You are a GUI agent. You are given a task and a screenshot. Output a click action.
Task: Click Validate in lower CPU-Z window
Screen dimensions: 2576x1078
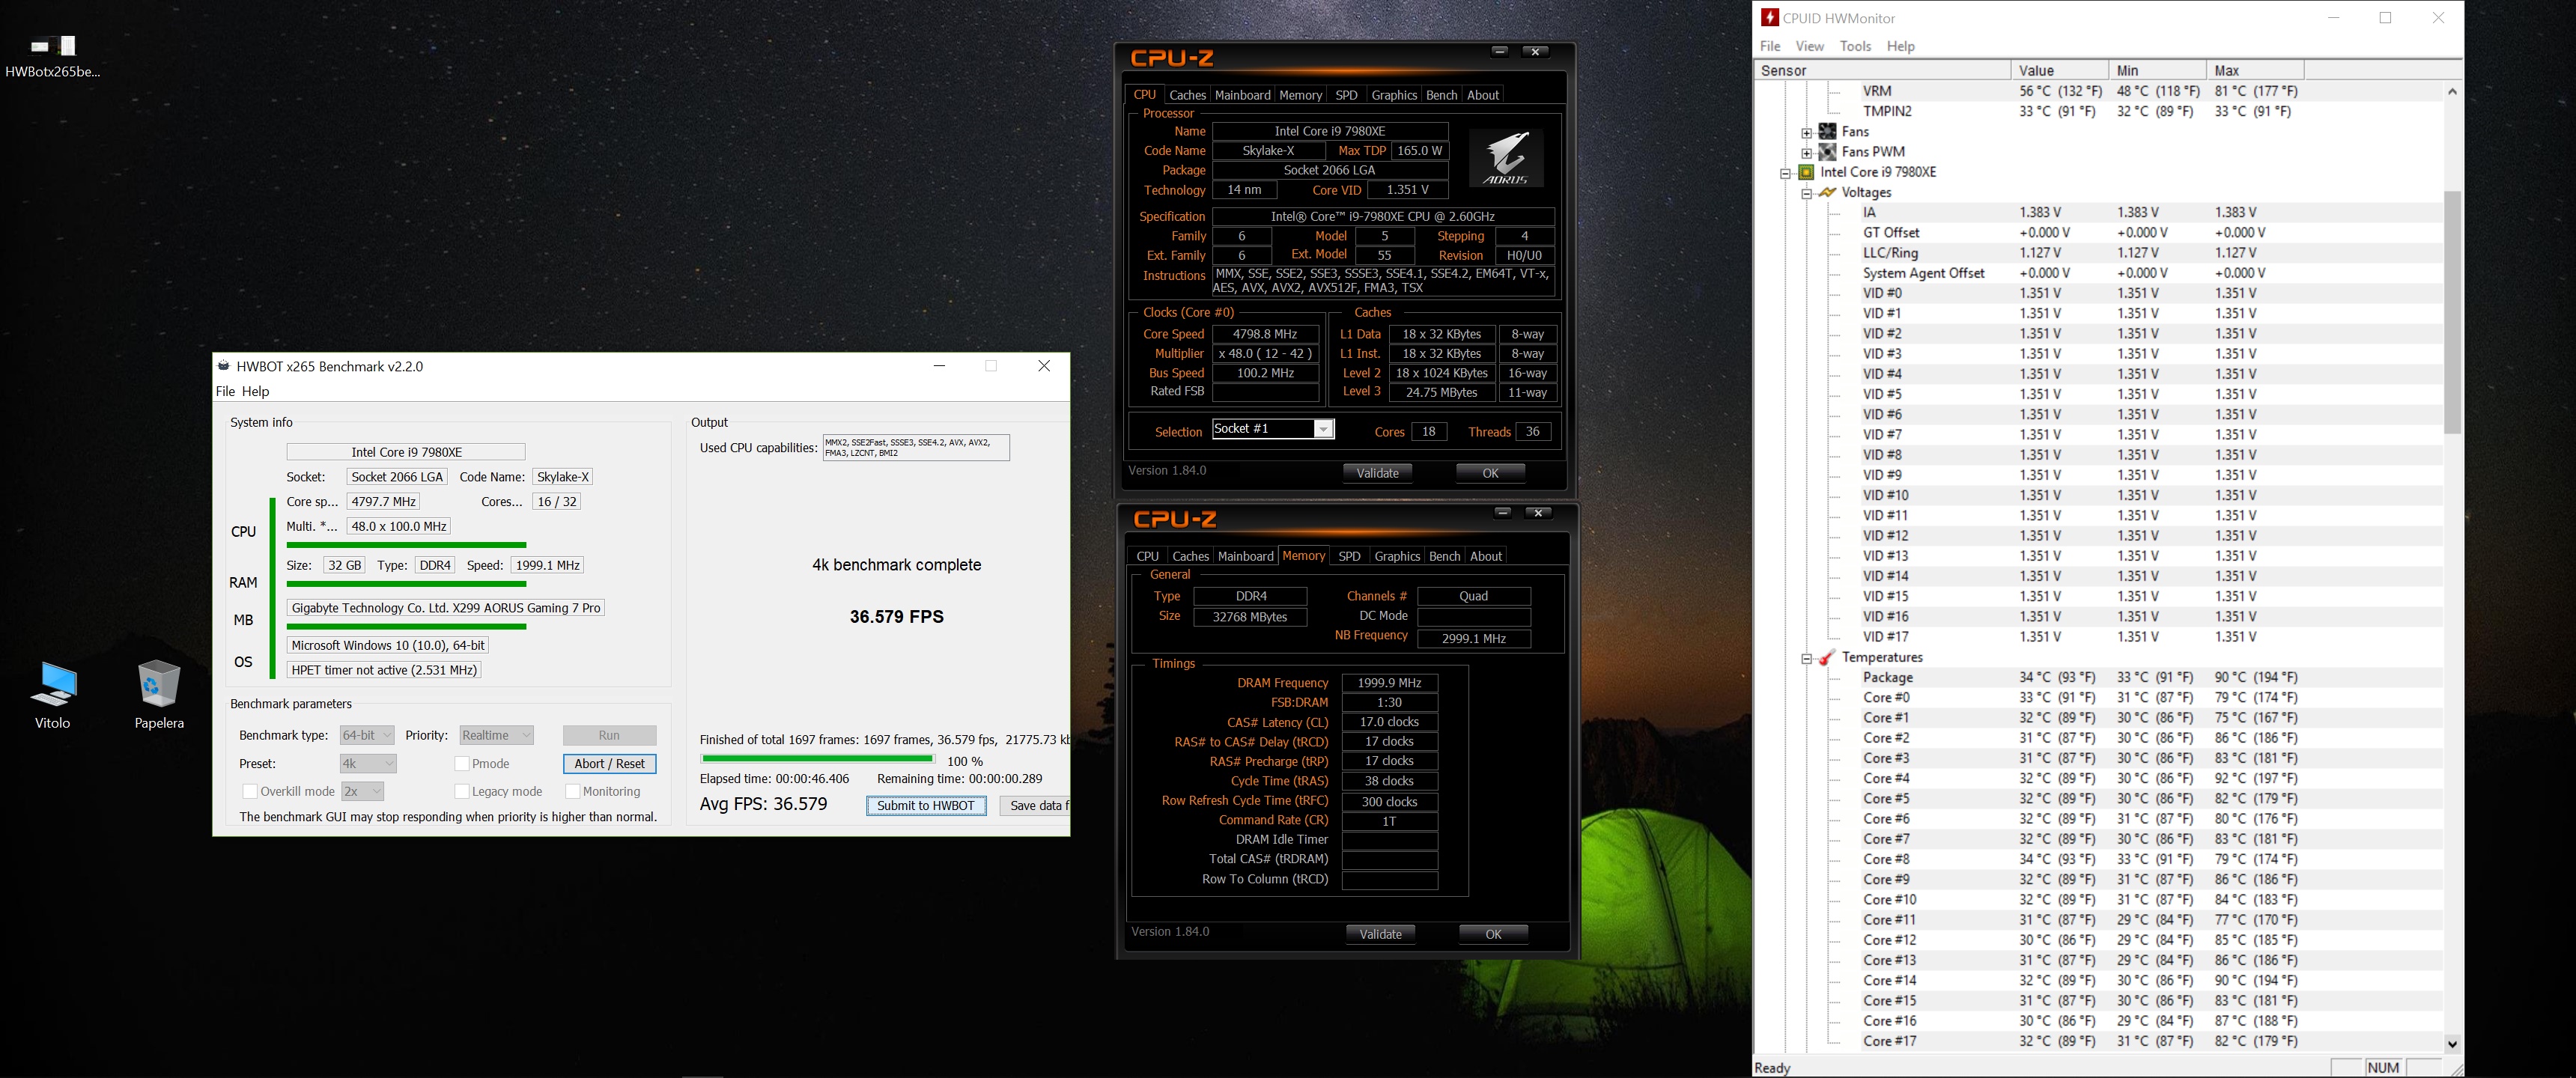tap(1380, 934)
